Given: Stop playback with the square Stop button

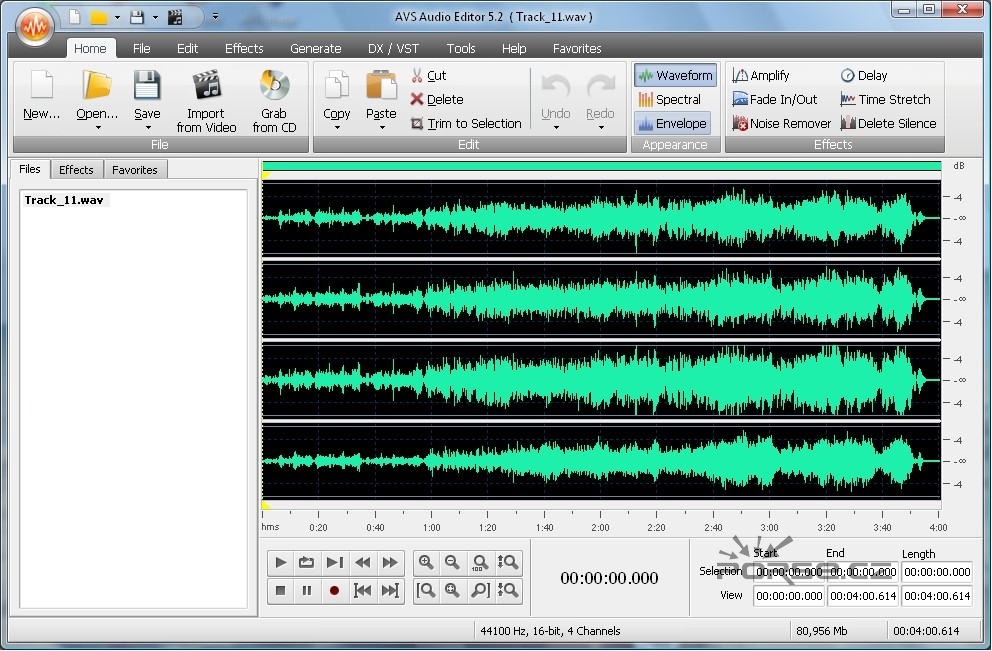Looking at the screenshot, I should [281, 590].
